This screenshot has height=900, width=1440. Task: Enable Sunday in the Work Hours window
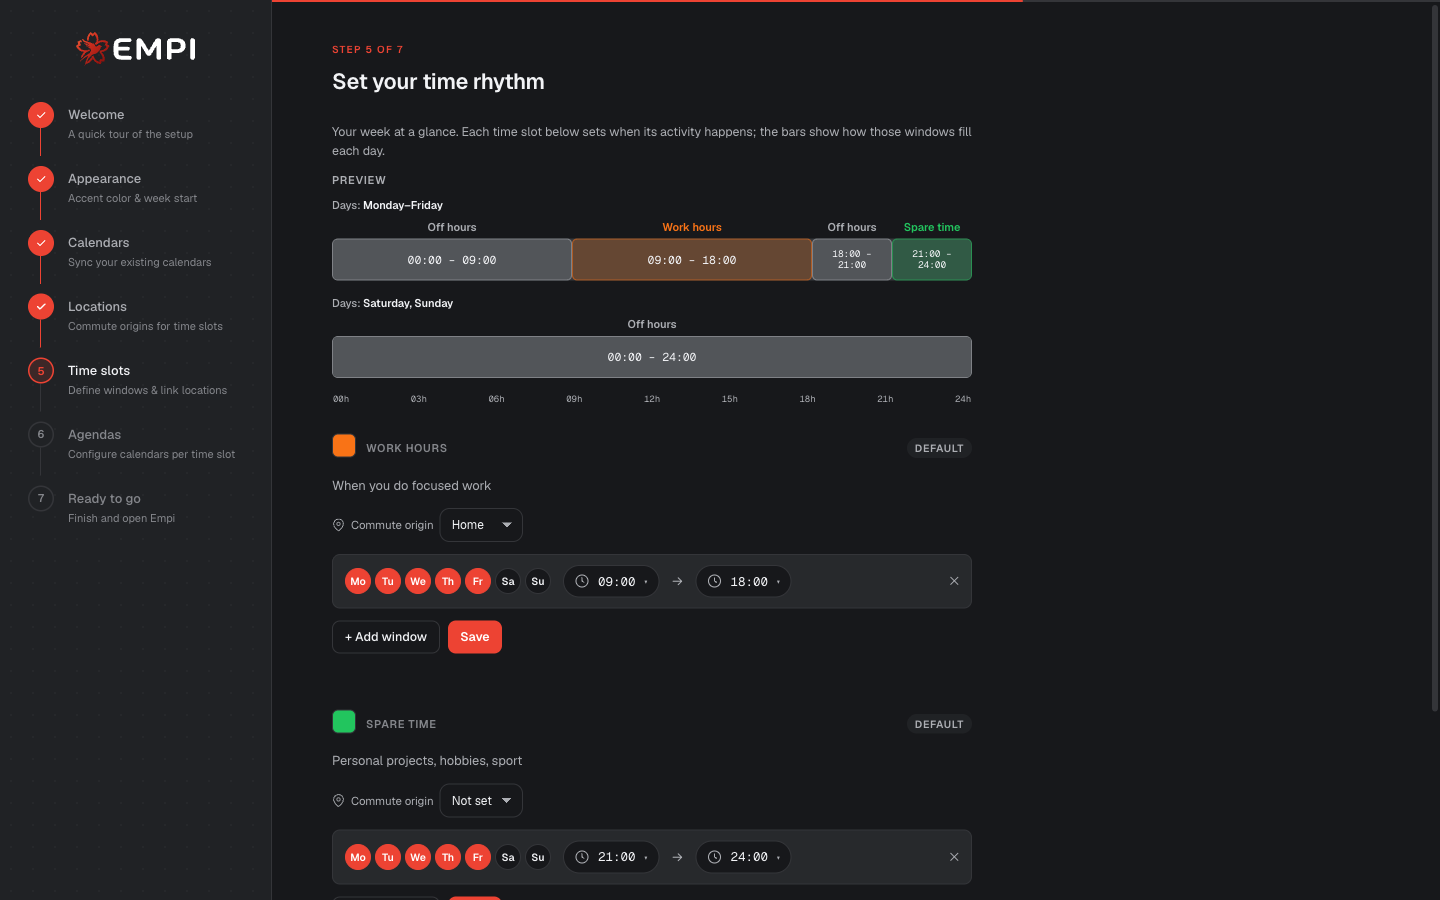tap(538, 581)
